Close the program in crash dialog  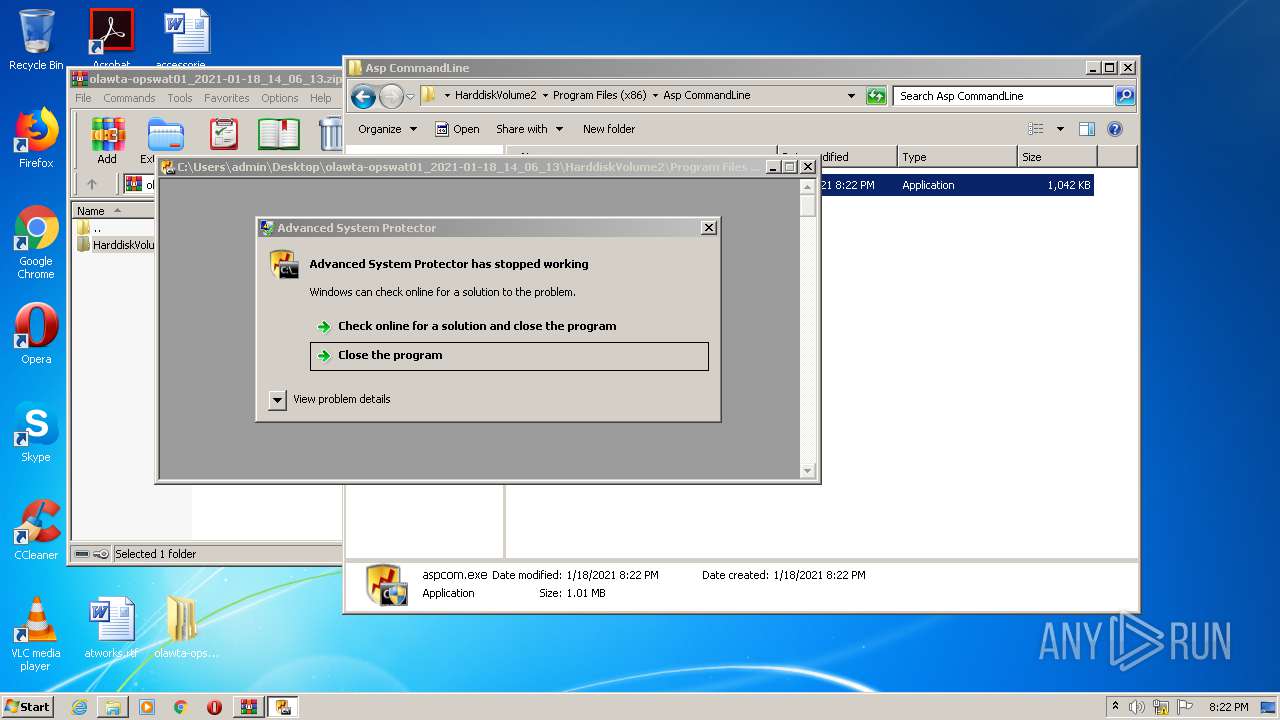pyautogui.click(x=509, y=356)
